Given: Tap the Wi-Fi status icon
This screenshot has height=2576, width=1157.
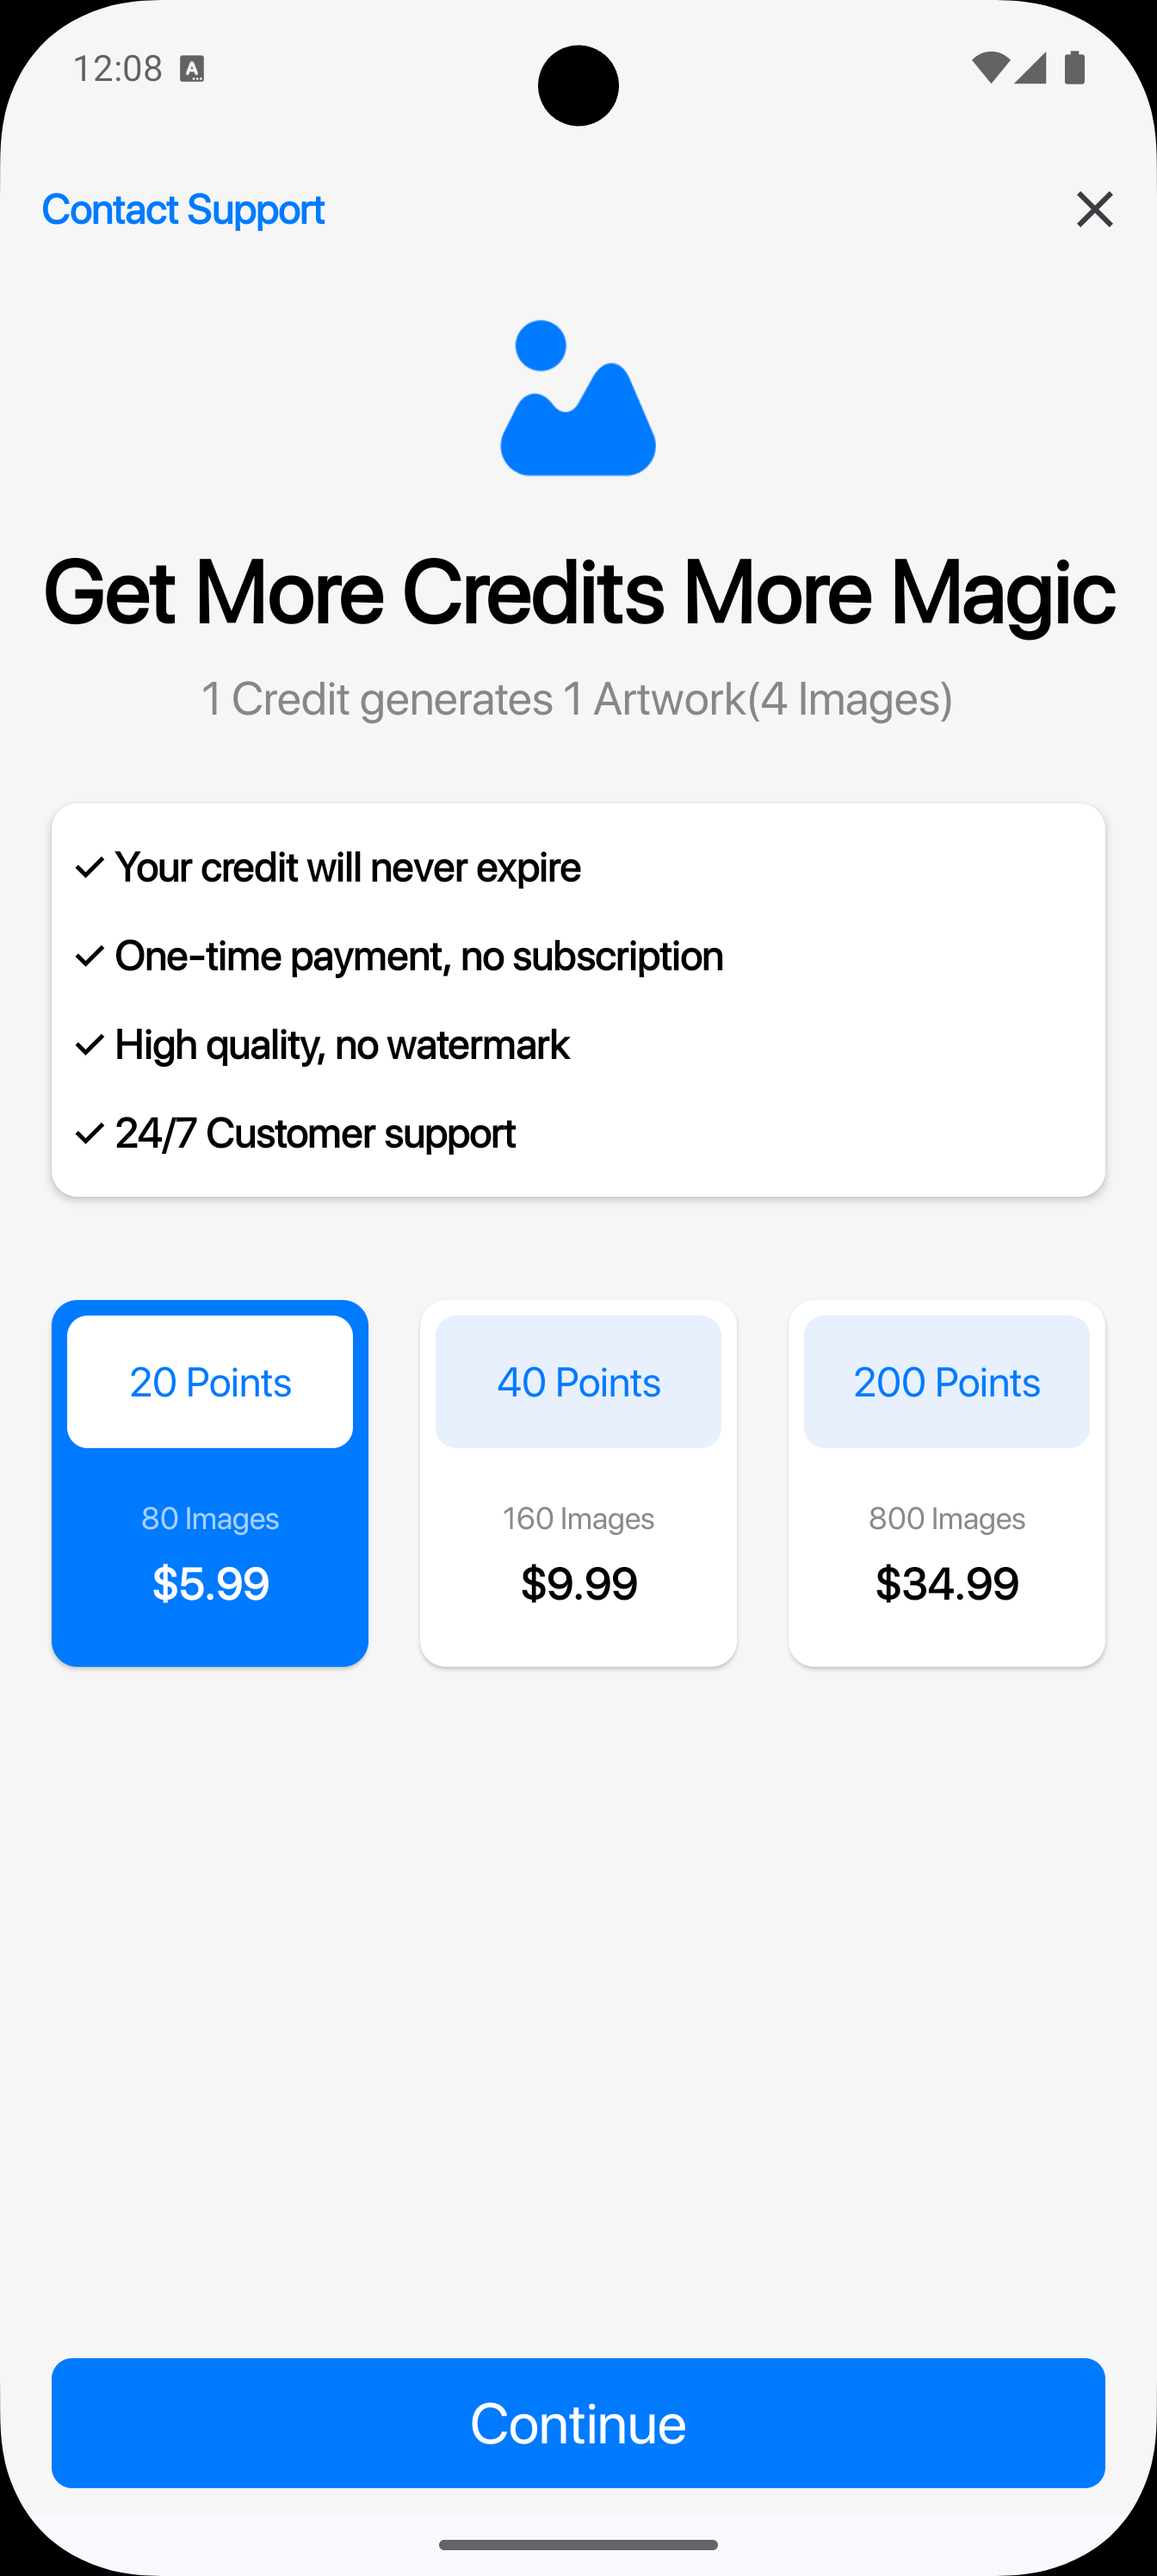Looking at the screenshot, I should click(989, 68).
